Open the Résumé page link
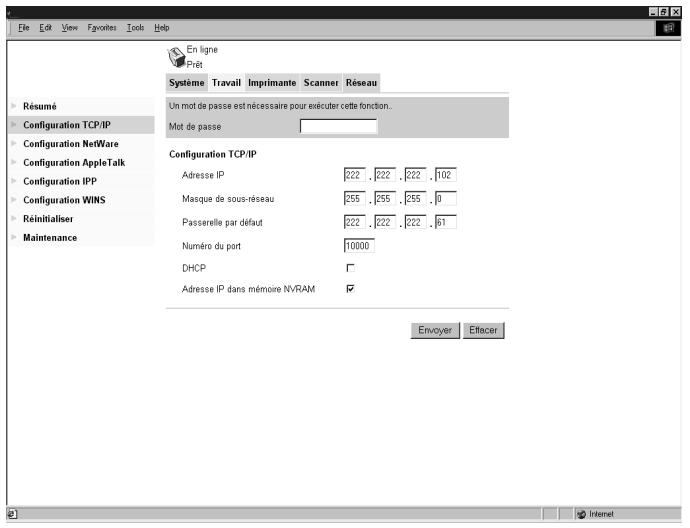This screenshot has height=528, width=690. point(40,106)
